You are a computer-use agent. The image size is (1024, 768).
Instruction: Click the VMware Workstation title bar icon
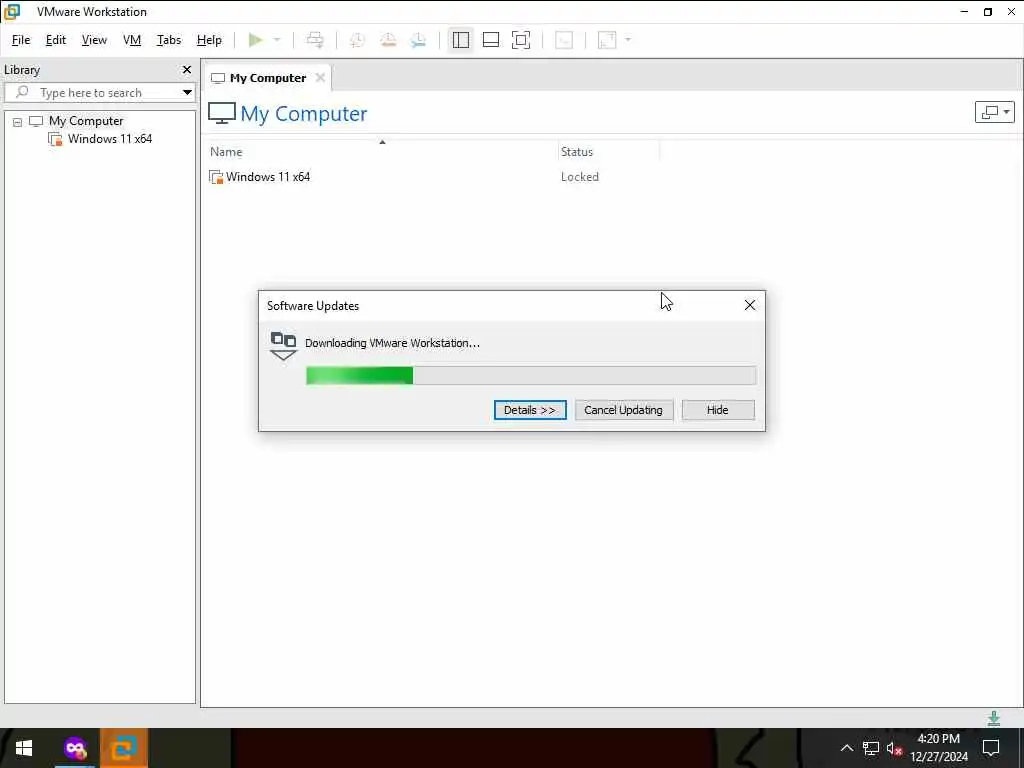(x=12, y=12)
